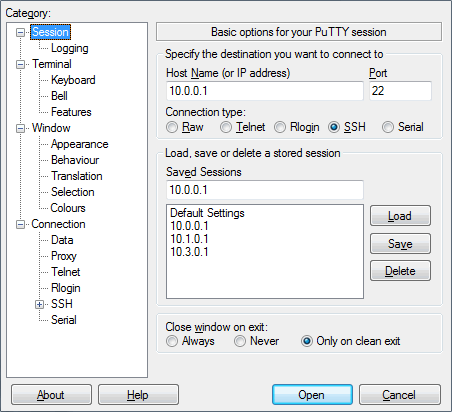Click the Host Name input field
The height and width of the screenshot is (412, 452).
point(265,91)
